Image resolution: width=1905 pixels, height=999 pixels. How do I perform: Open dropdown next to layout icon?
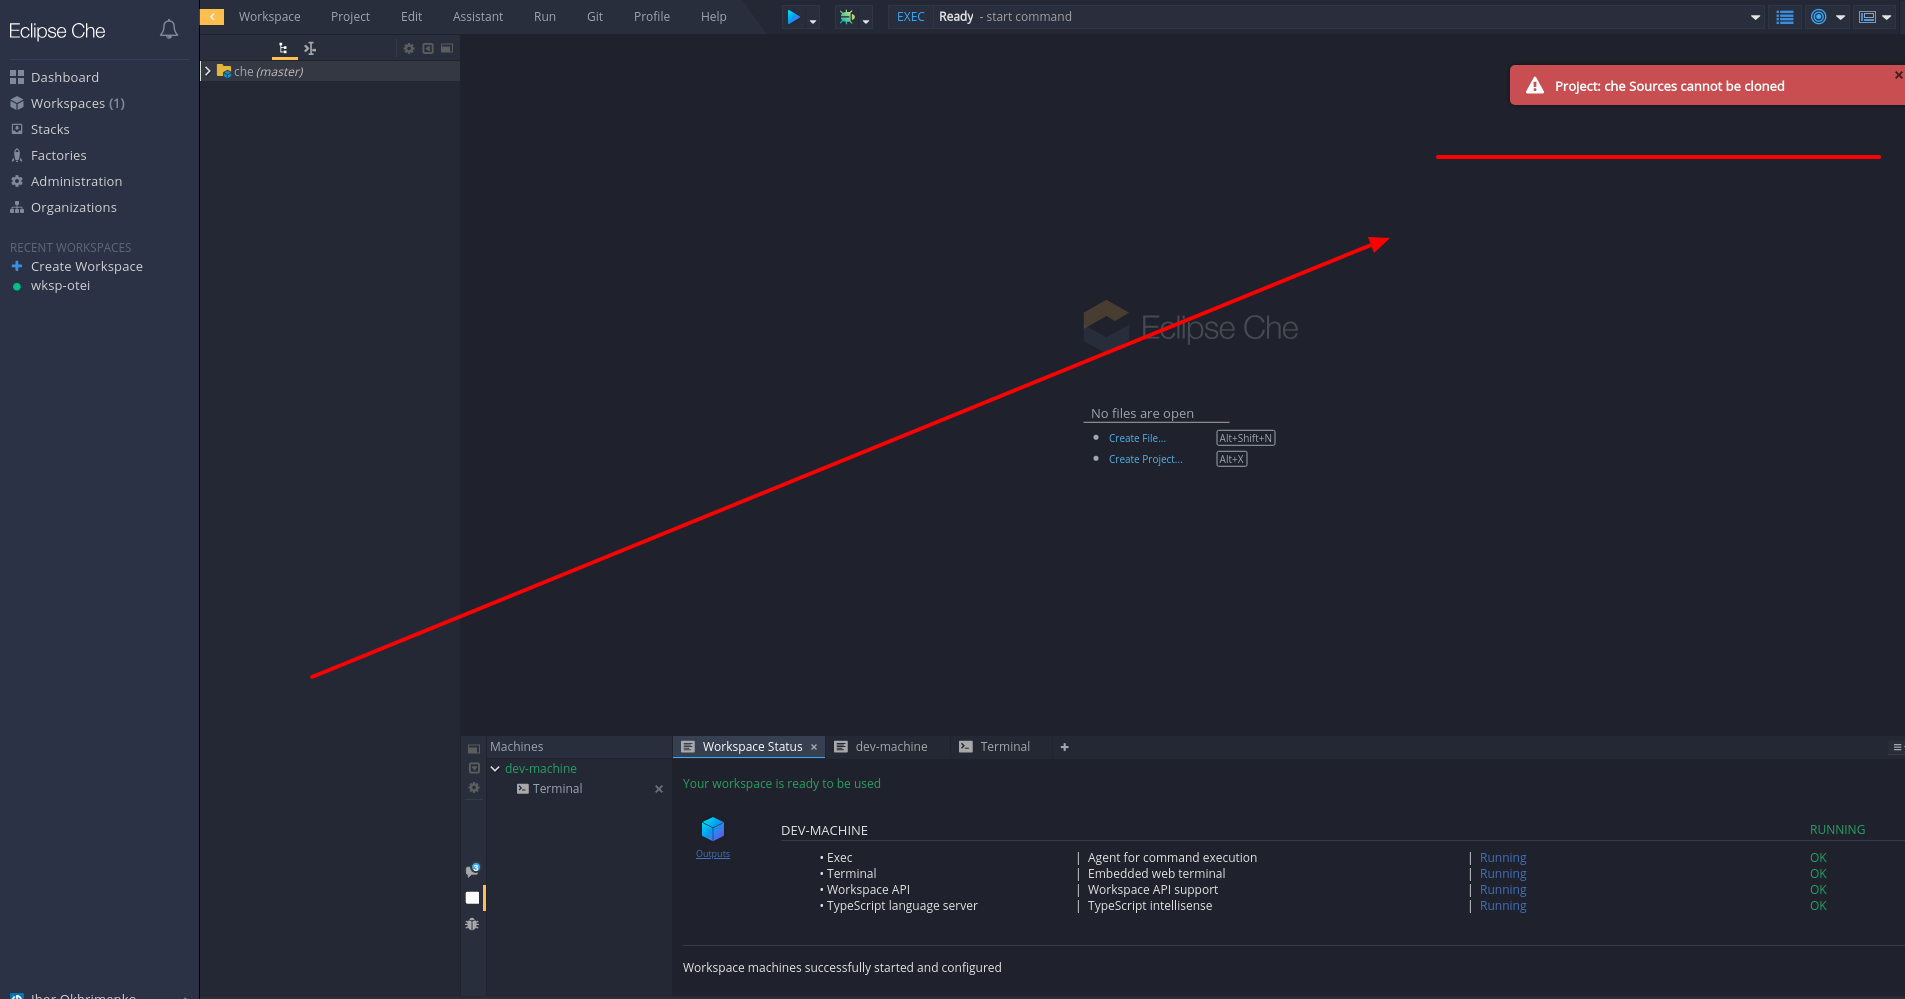(x=1887, y=17)
